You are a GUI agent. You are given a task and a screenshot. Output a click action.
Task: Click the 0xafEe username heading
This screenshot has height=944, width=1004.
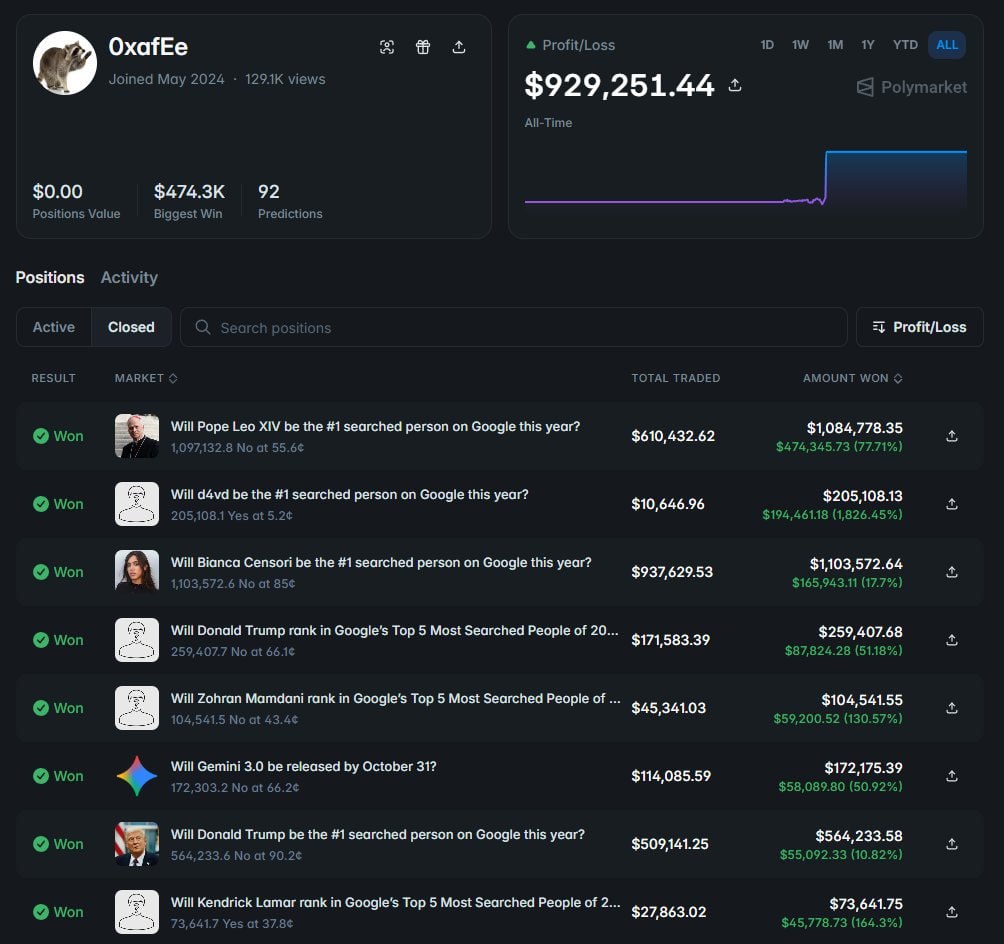[148, 47]
